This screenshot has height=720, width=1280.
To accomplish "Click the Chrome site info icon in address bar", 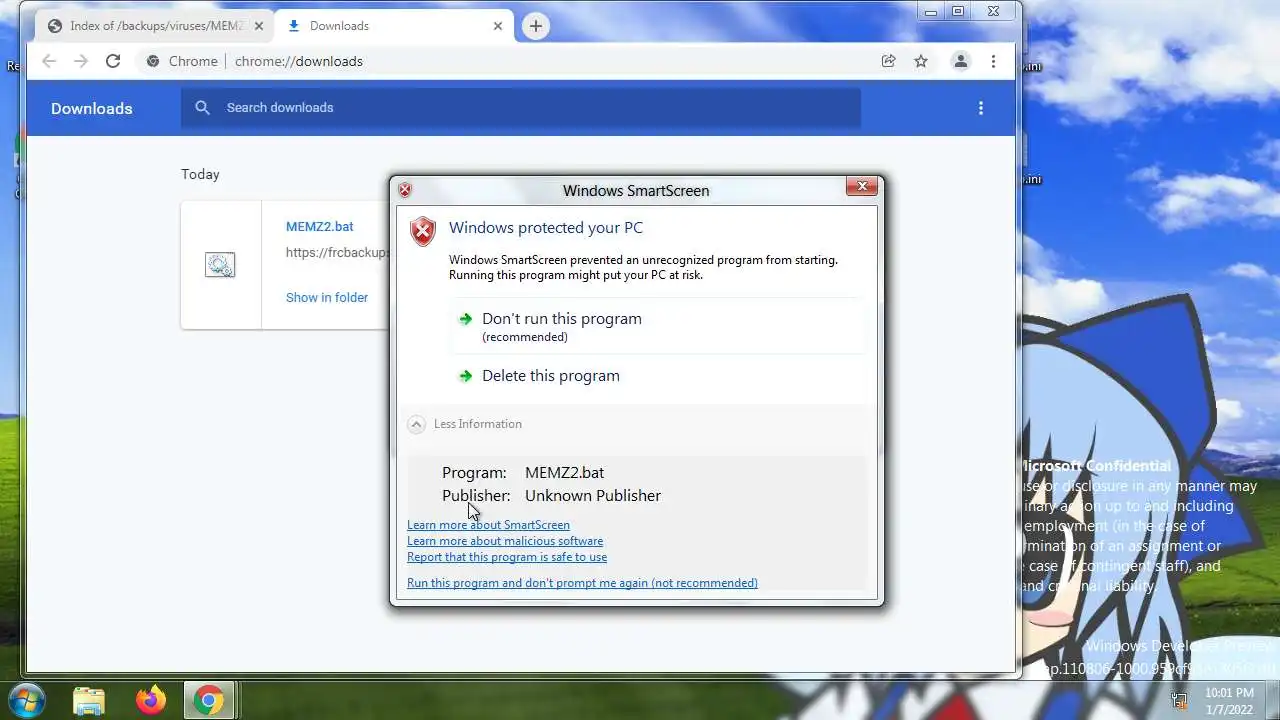I will 153,61.
